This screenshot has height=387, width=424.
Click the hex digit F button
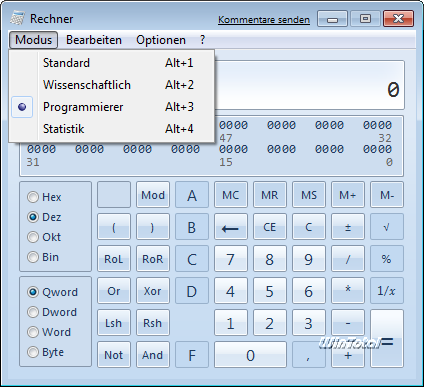(192, 355)
